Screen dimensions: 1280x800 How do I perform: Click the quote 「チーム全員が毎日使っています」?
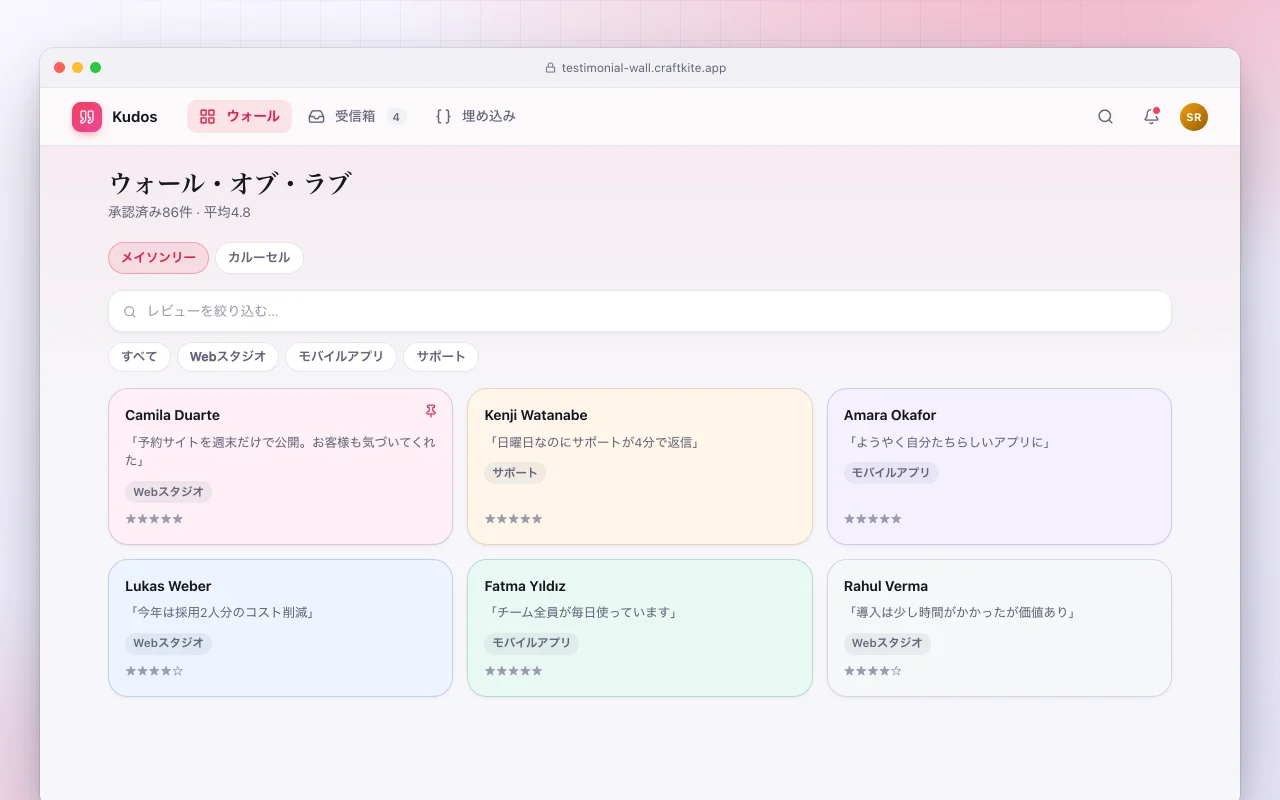tap(583, 612)
